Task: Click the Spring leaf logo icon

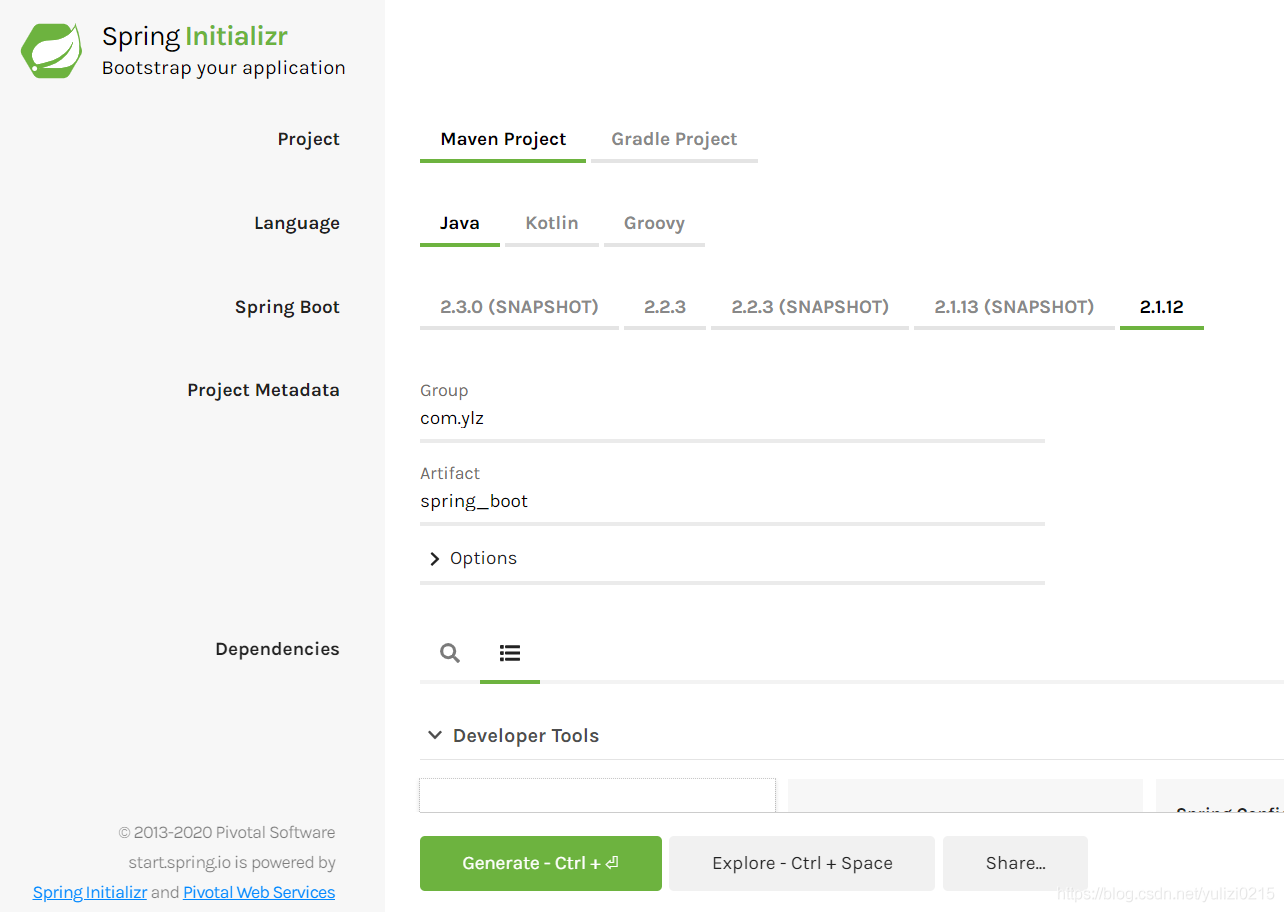Action: click(x=52, y=51)
